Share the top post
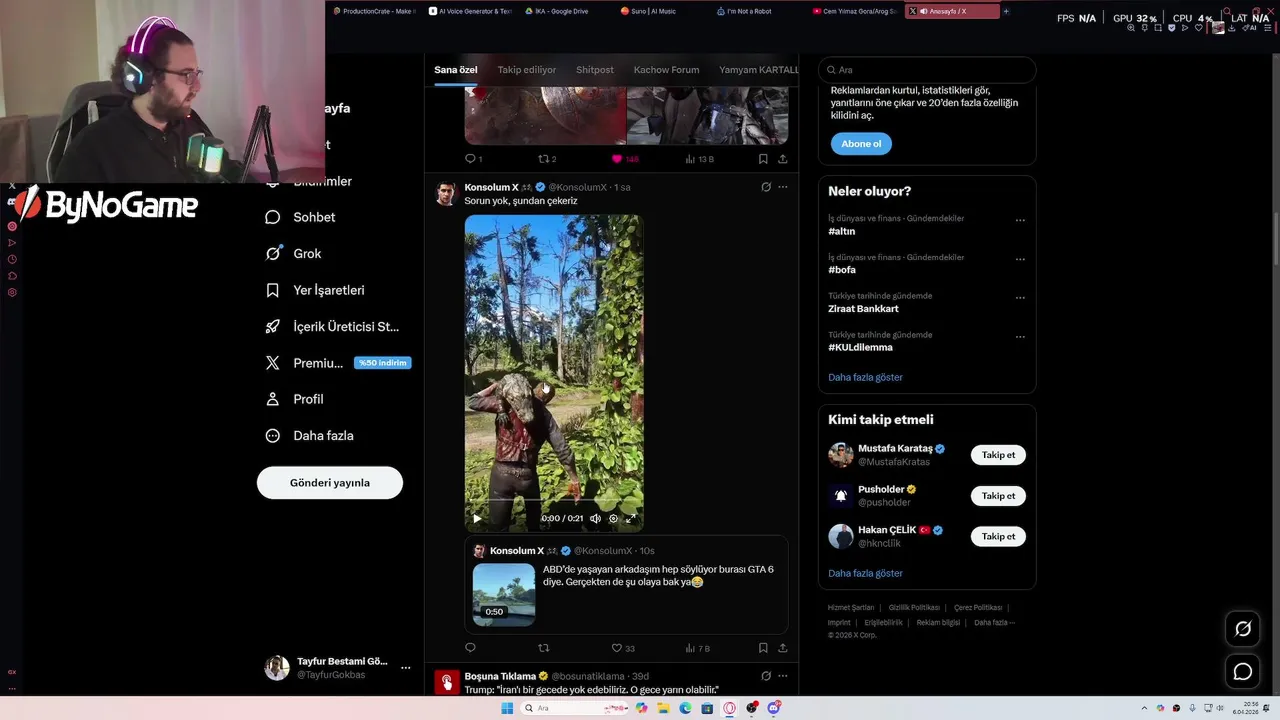1280x720 pixels. 783,159
